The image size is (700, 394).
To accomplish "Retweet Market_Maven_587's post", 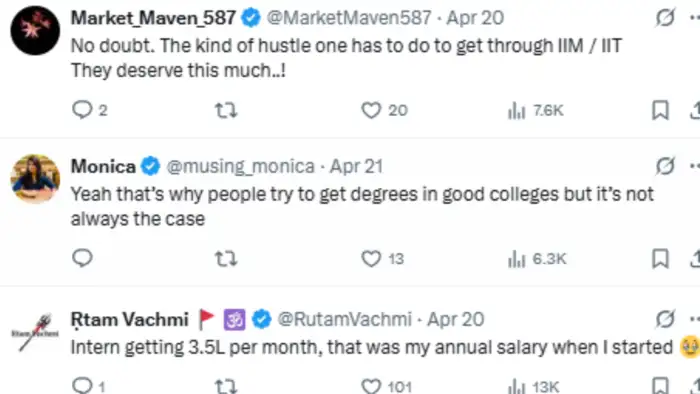I will tap(226, 110).
